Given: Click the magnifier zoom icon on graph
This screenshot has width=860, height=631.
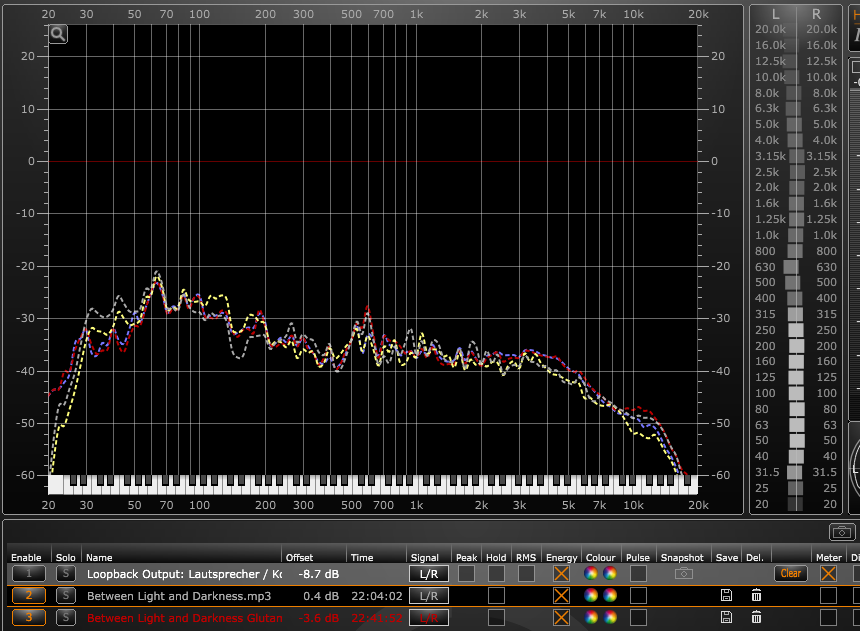Looking at the screenshot, I should [x=58, y=34].
